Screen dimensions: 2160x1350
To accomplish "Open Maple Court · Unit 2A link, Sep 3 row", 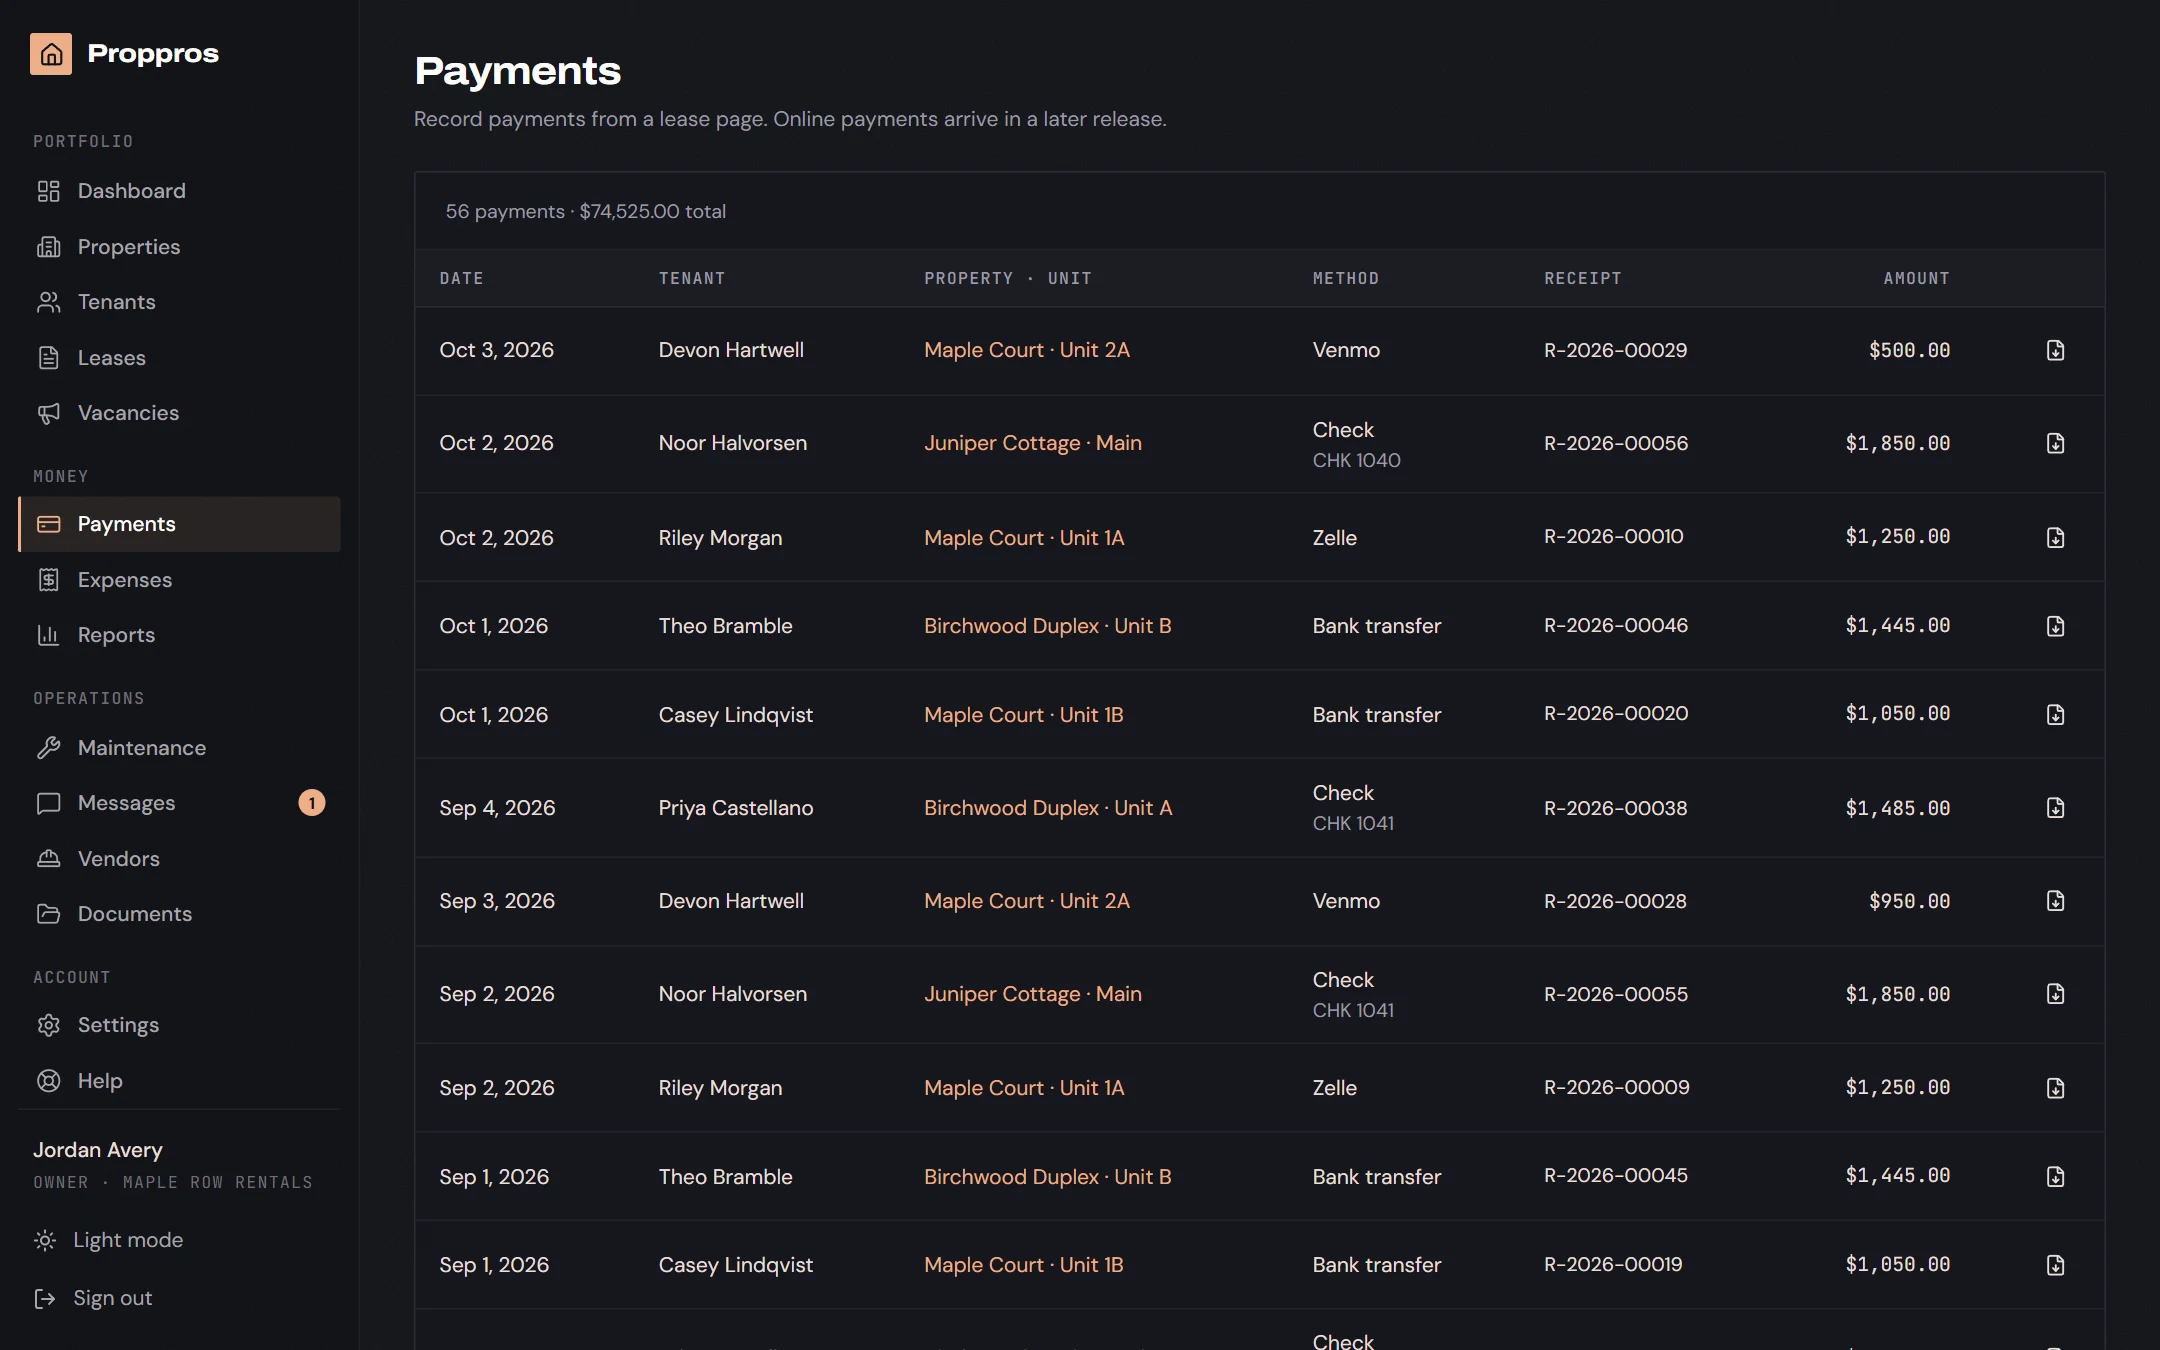I will pyautogui.click(x=1026, y=901).
